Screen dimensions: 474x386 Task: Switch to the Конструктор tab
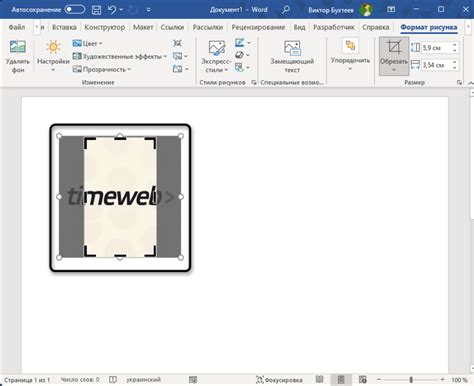point(105,27)
